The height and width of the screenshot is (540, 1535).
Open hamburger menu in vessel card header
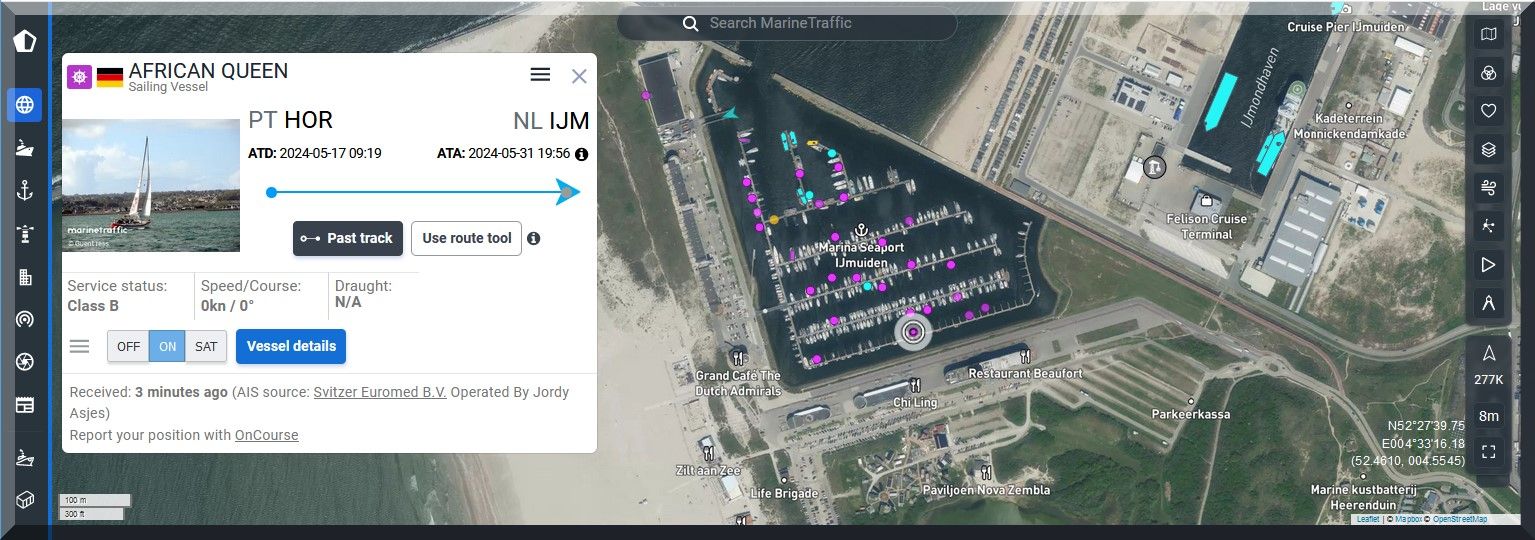click(540, 75)
